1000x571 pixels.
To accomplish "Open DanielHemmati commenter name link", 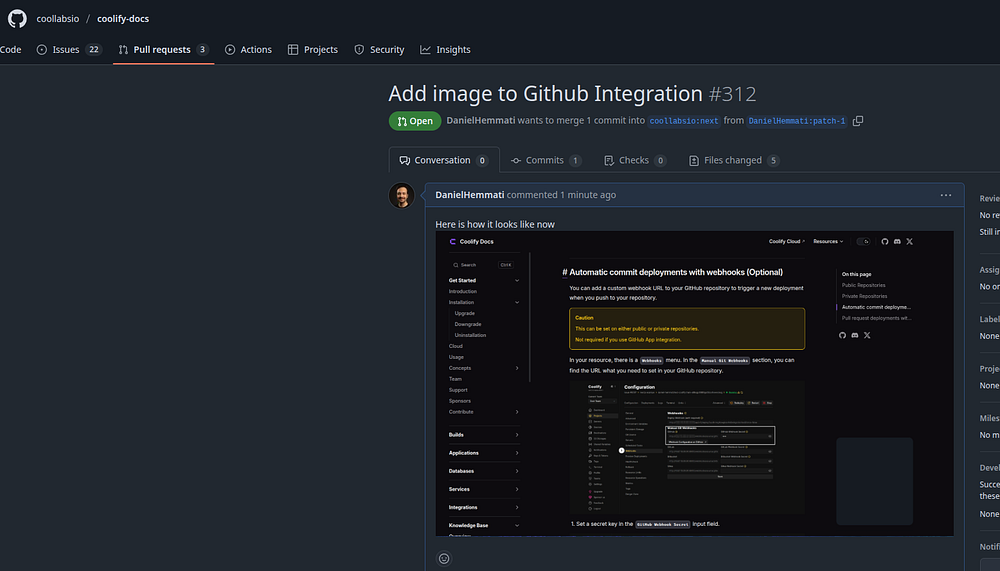I will (469, 195).
